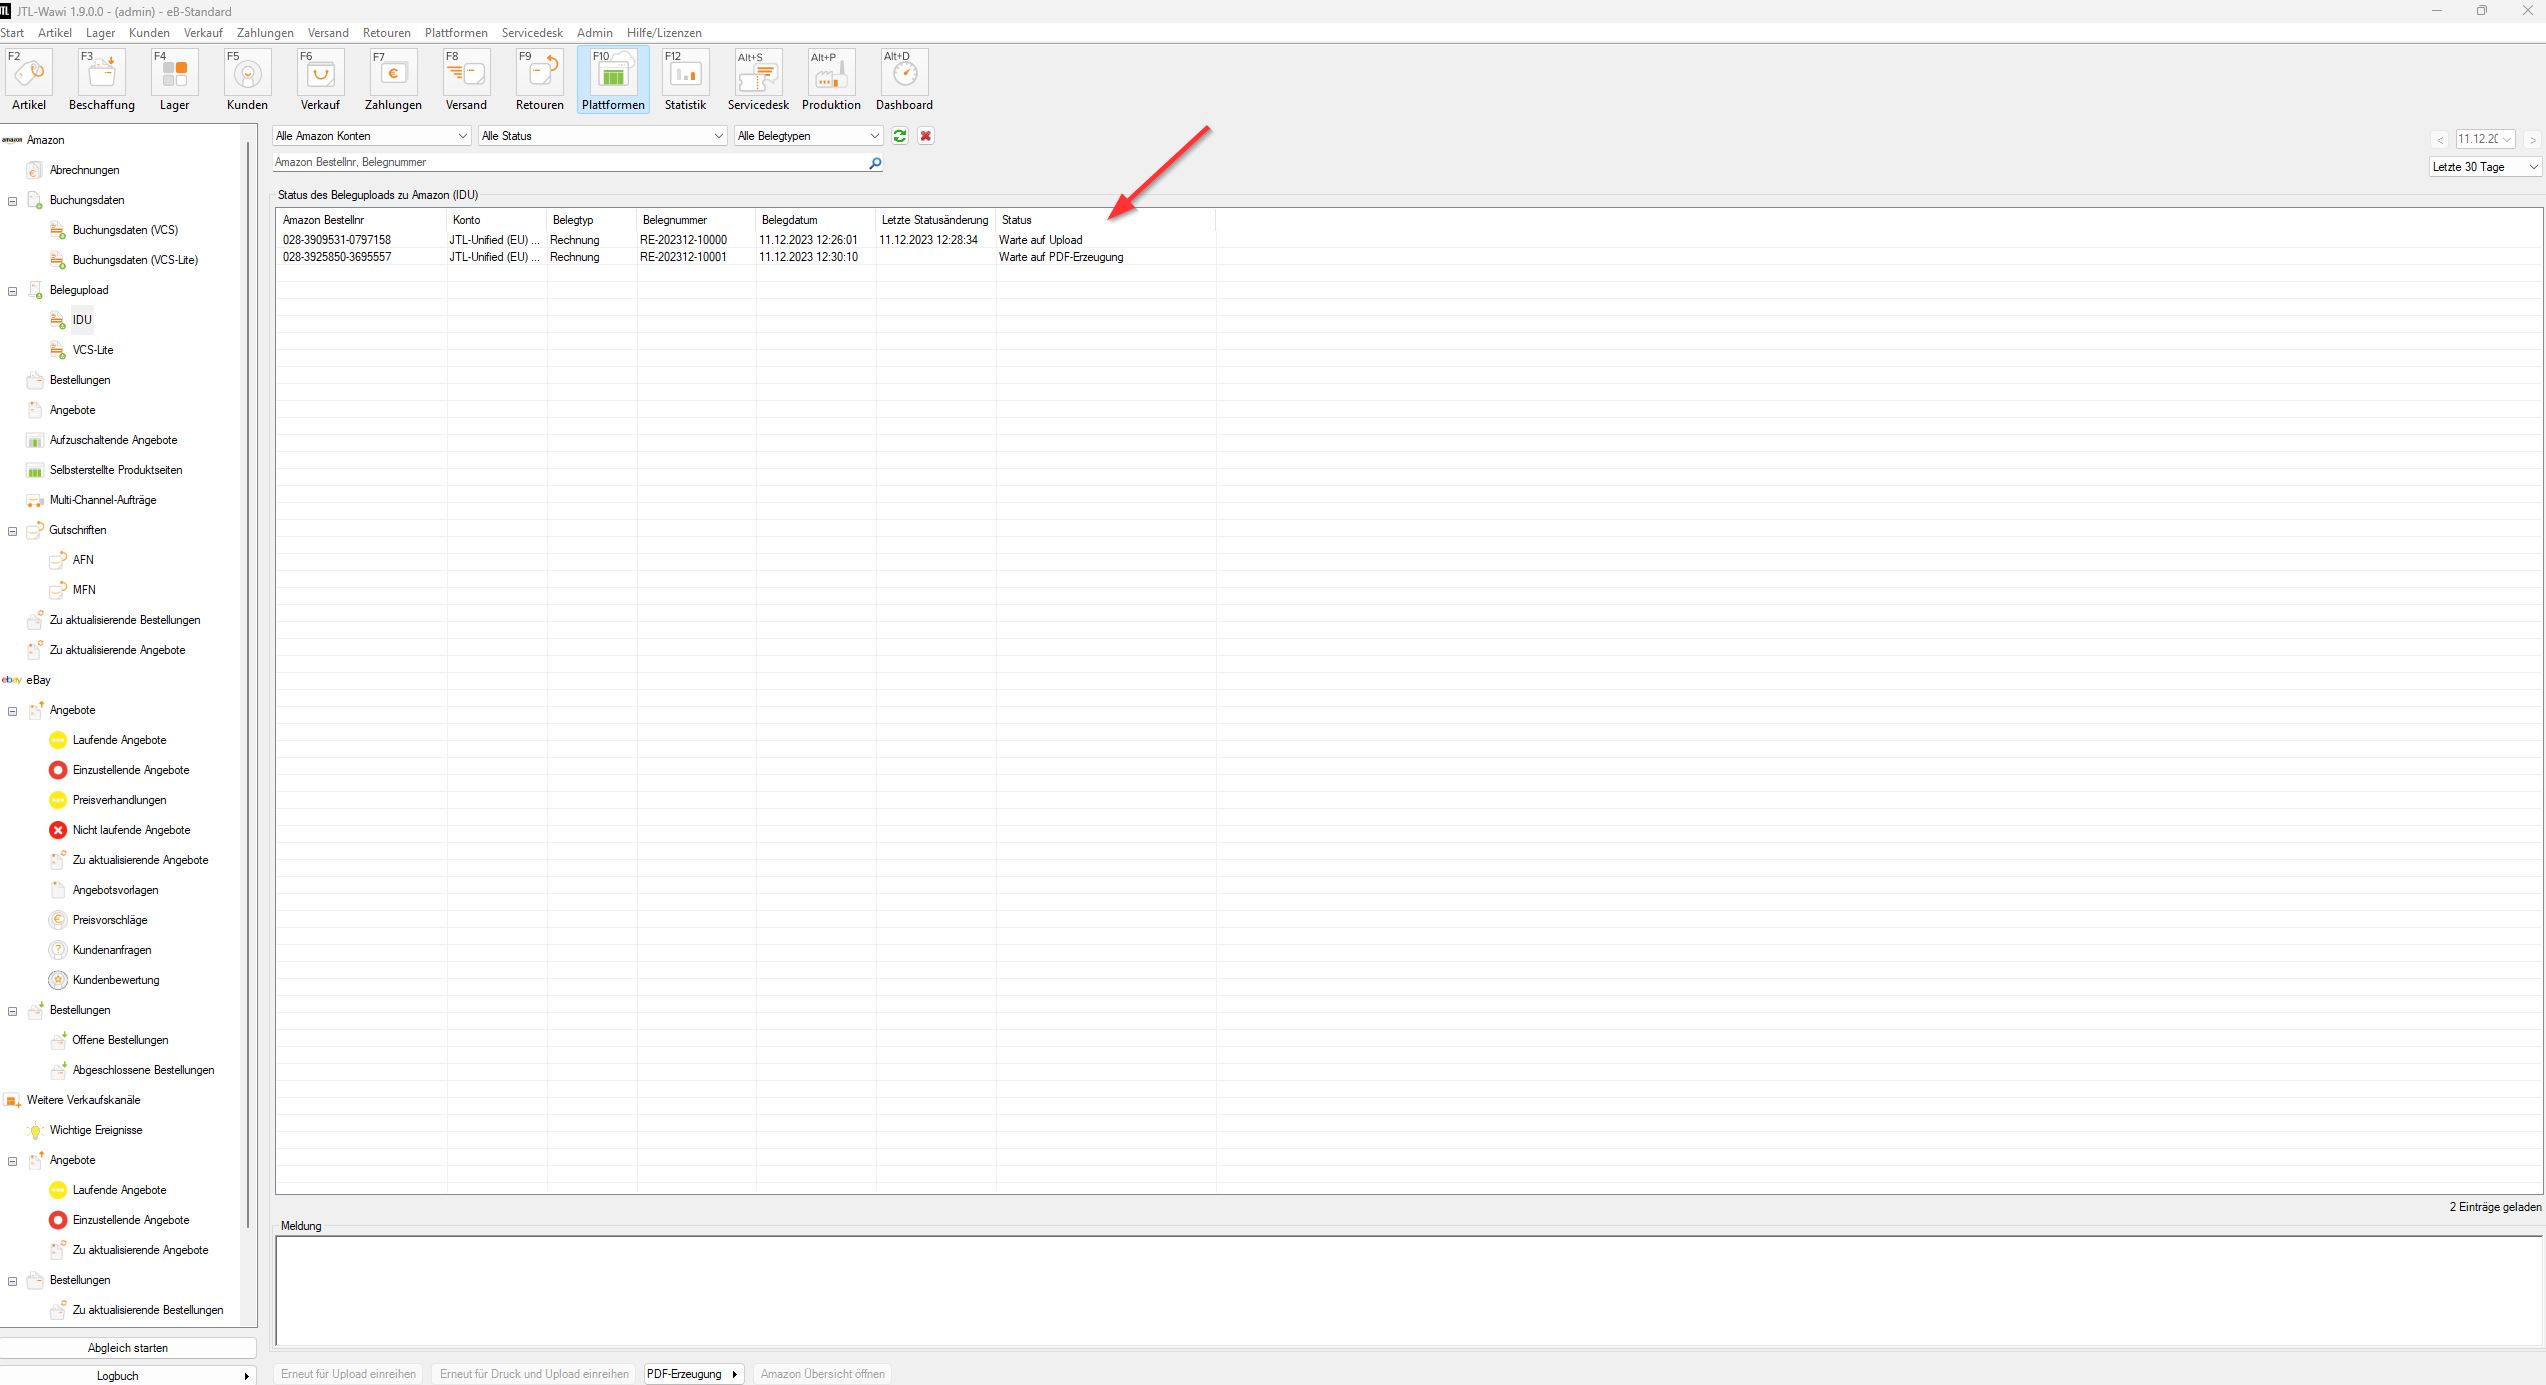Click the search magnifier icon

click(x=875, y=163)
